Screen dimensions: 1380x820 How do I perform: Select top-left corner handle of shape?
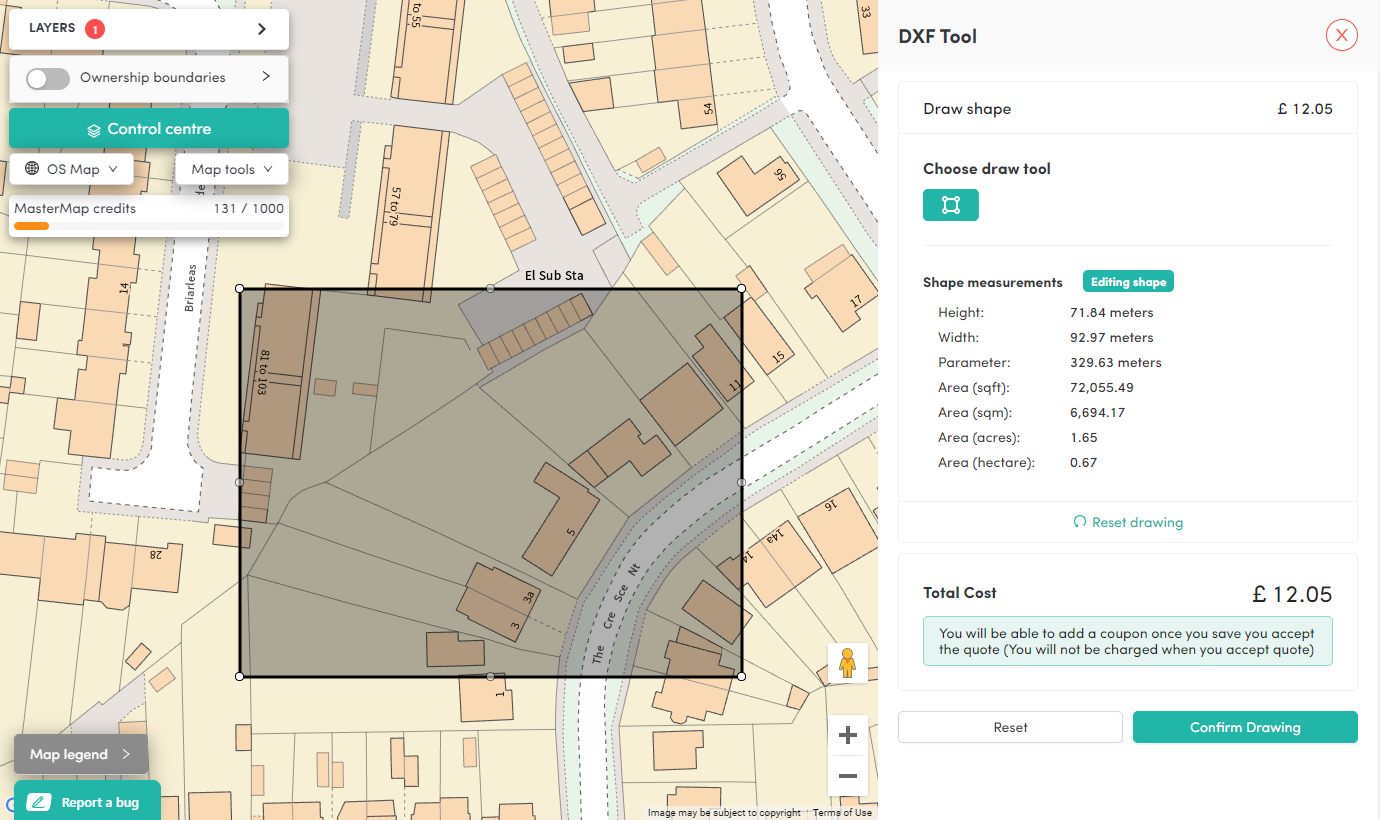coord(240,289)
